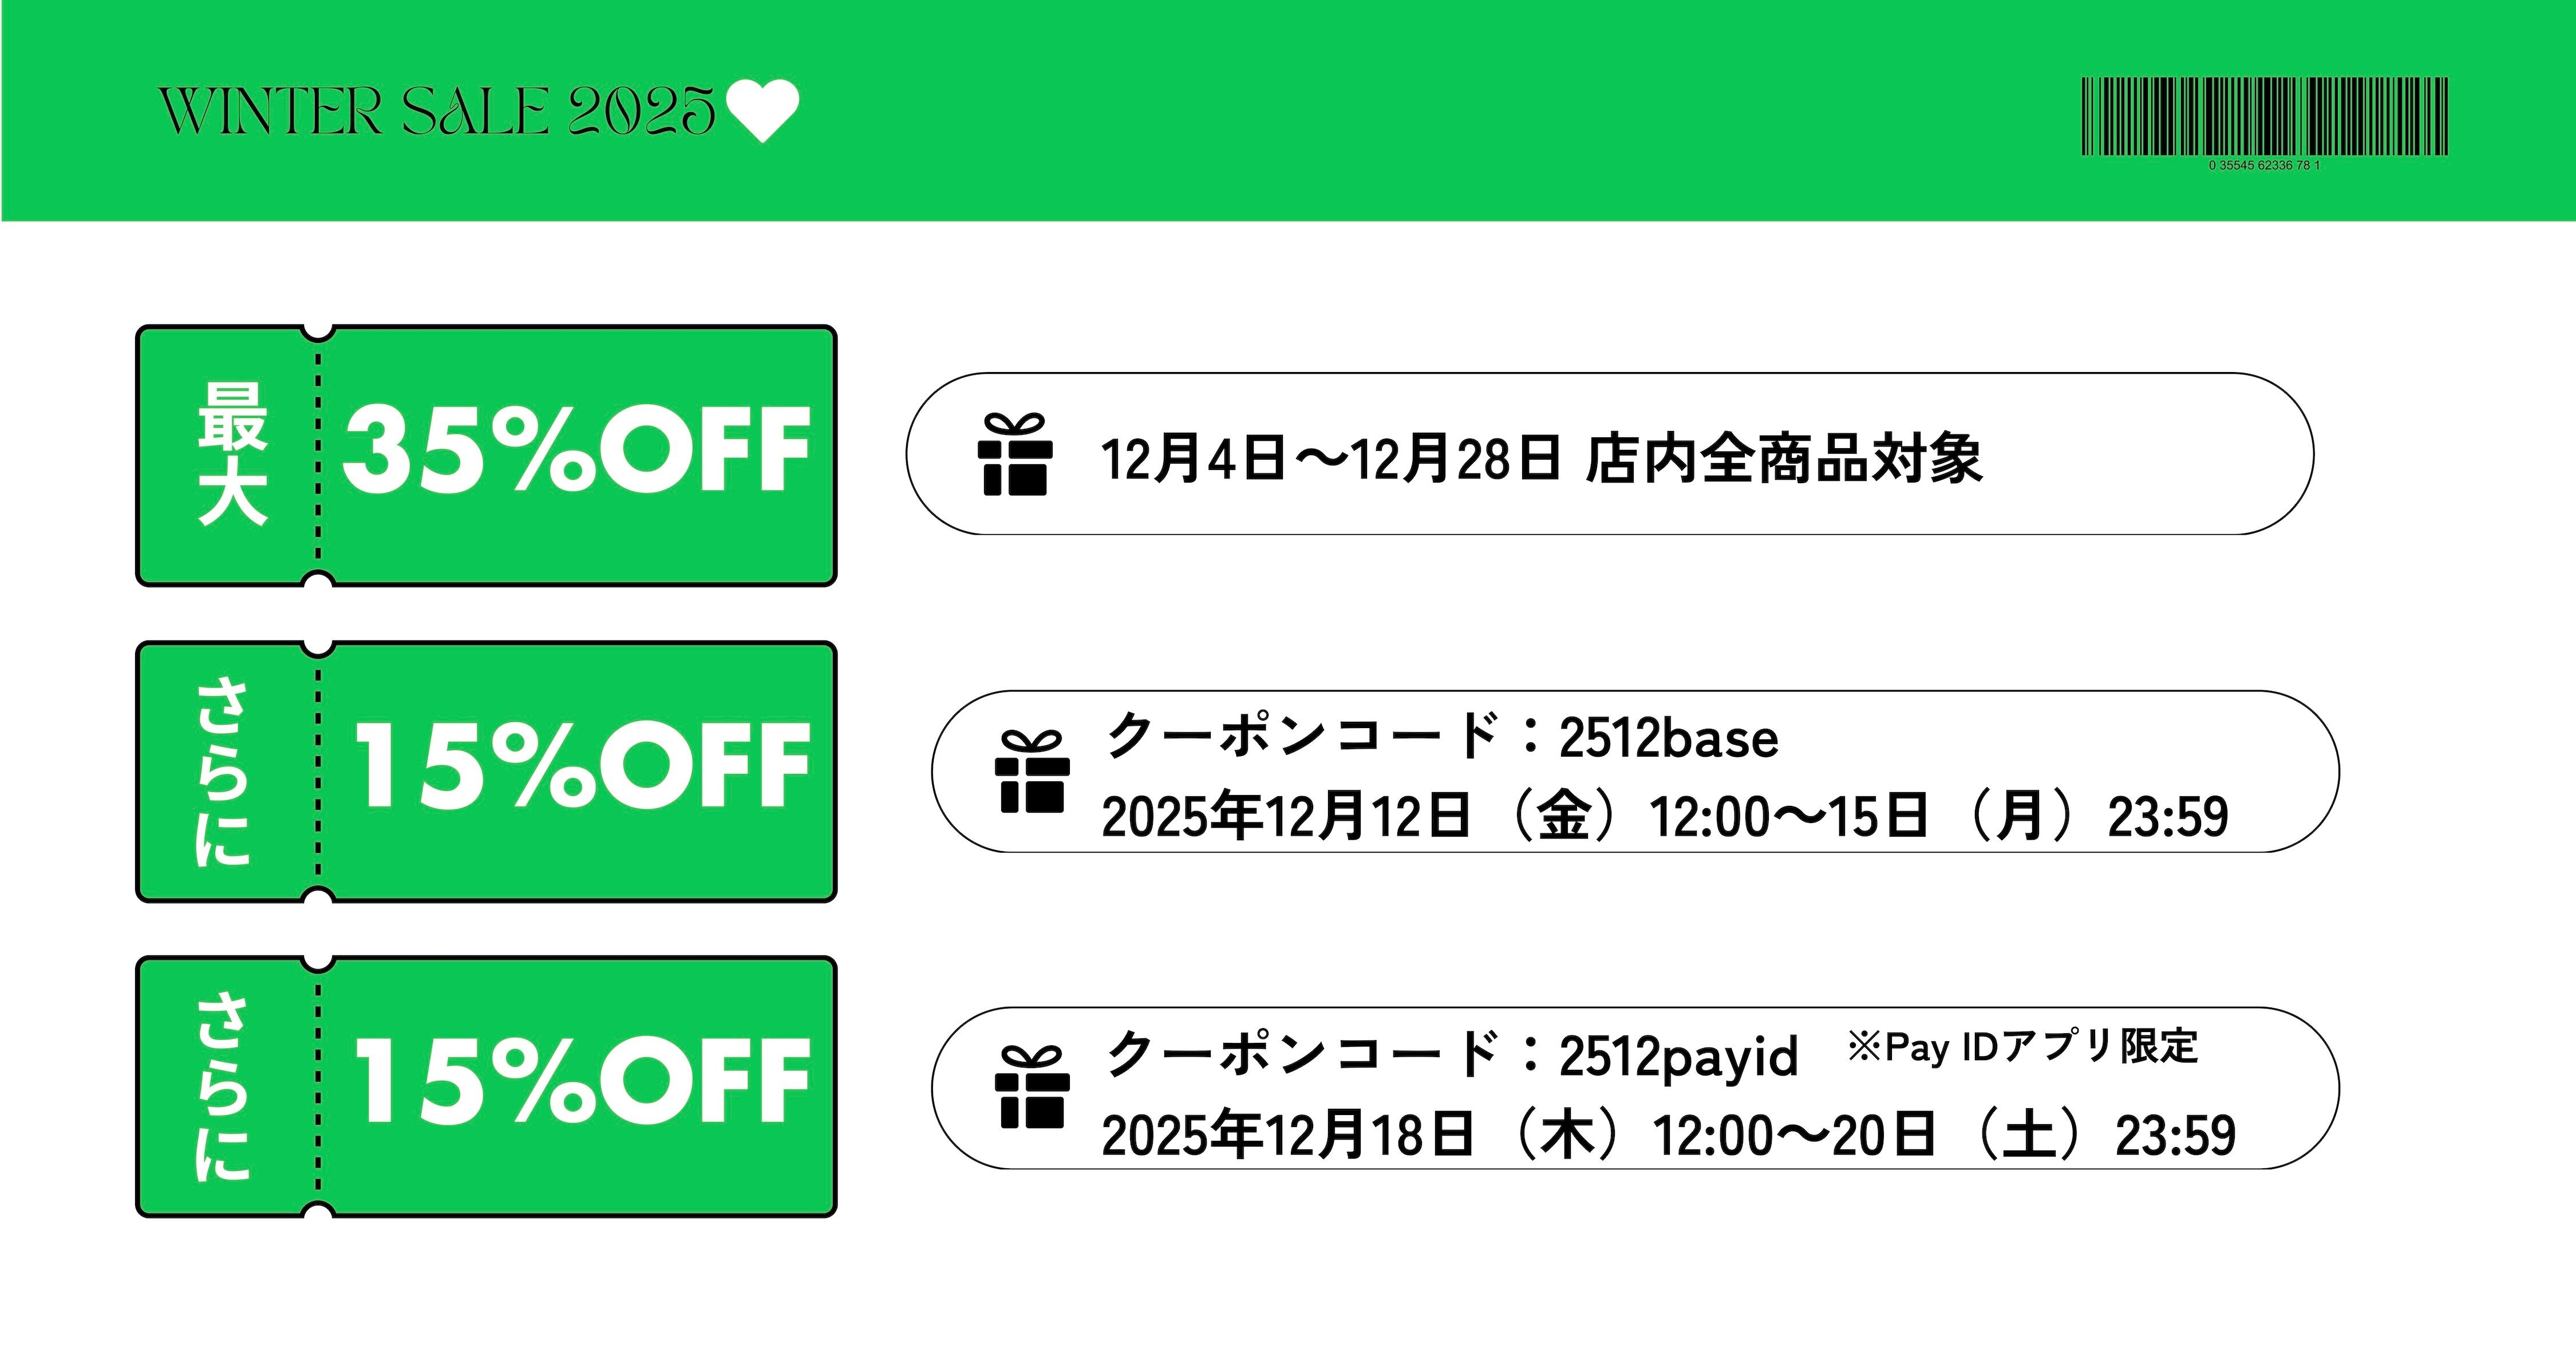Click 15%OFF text on the bottom coupon
Screen dimensions: 2576x1348
pos(583,1081)
